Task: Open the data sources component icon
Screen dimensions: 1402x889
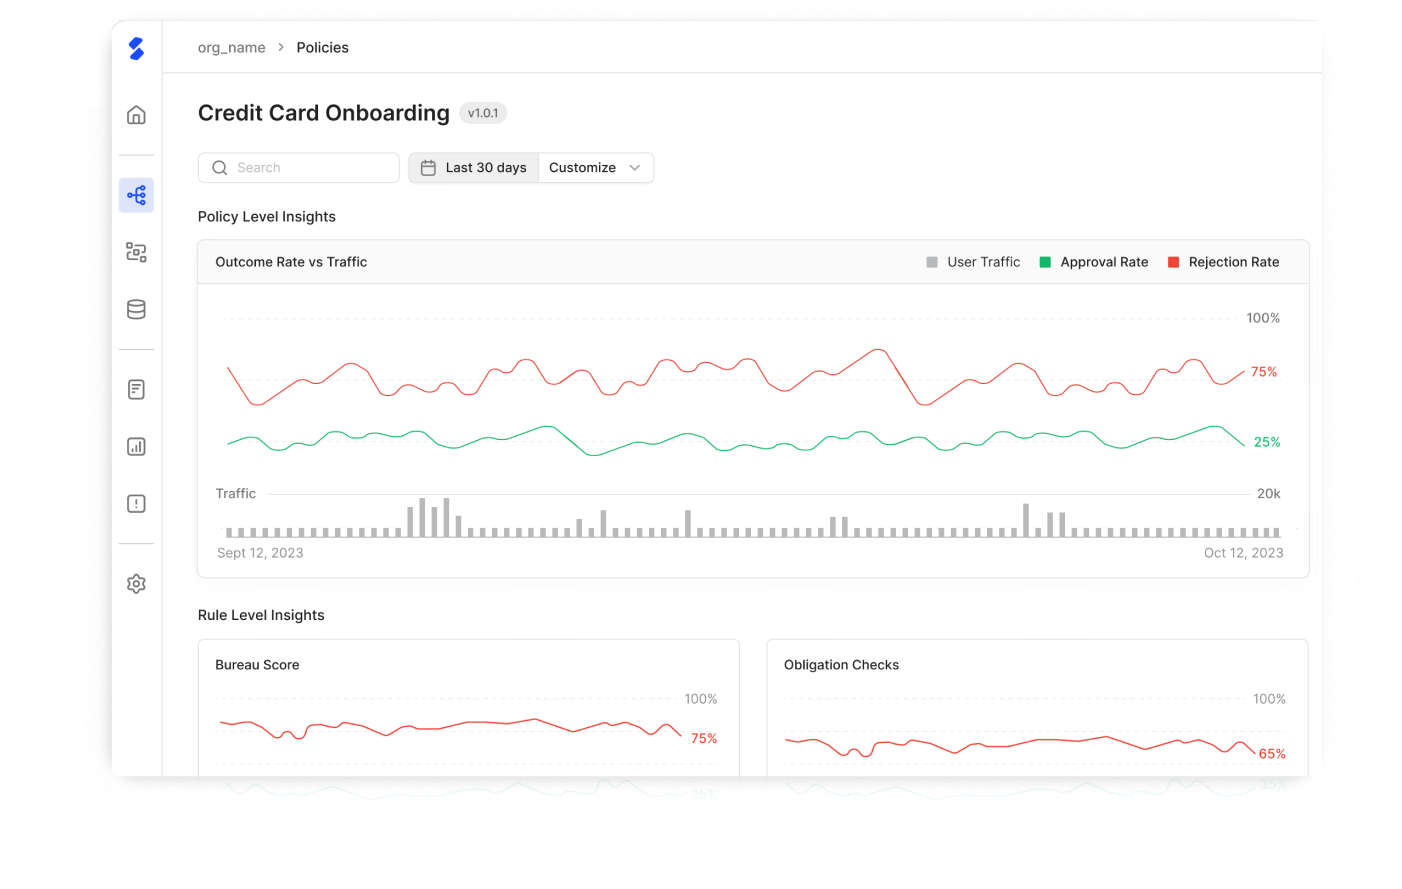Action: coord(136,252)
